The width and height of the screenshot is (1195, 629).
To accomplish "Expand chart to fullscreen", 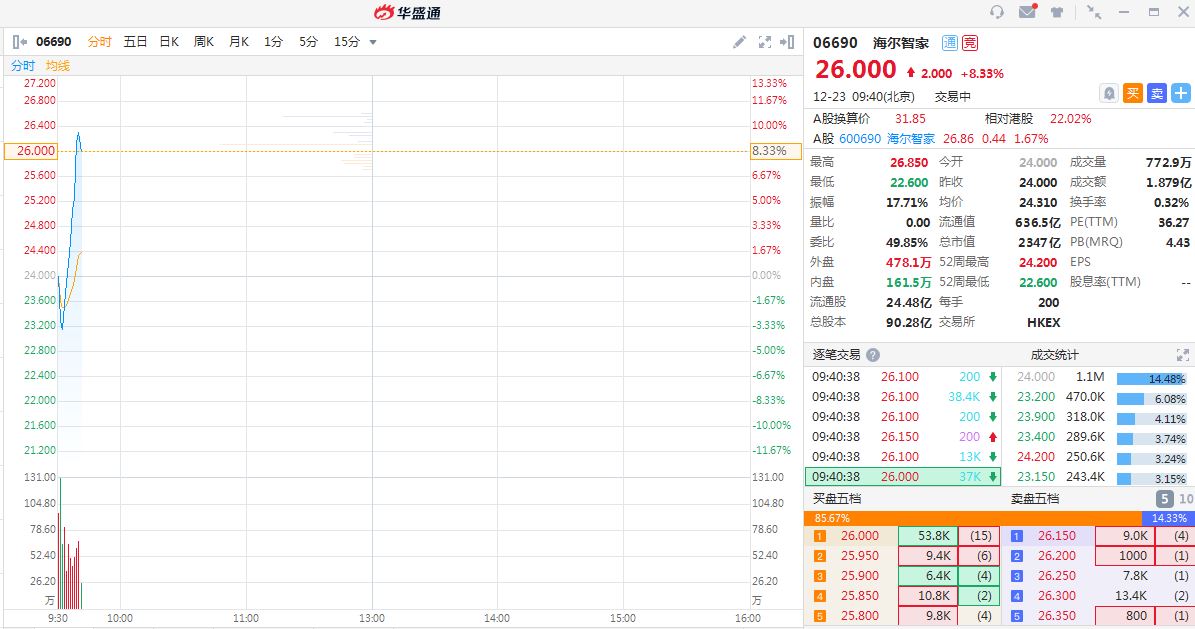I will click(765, 42).
